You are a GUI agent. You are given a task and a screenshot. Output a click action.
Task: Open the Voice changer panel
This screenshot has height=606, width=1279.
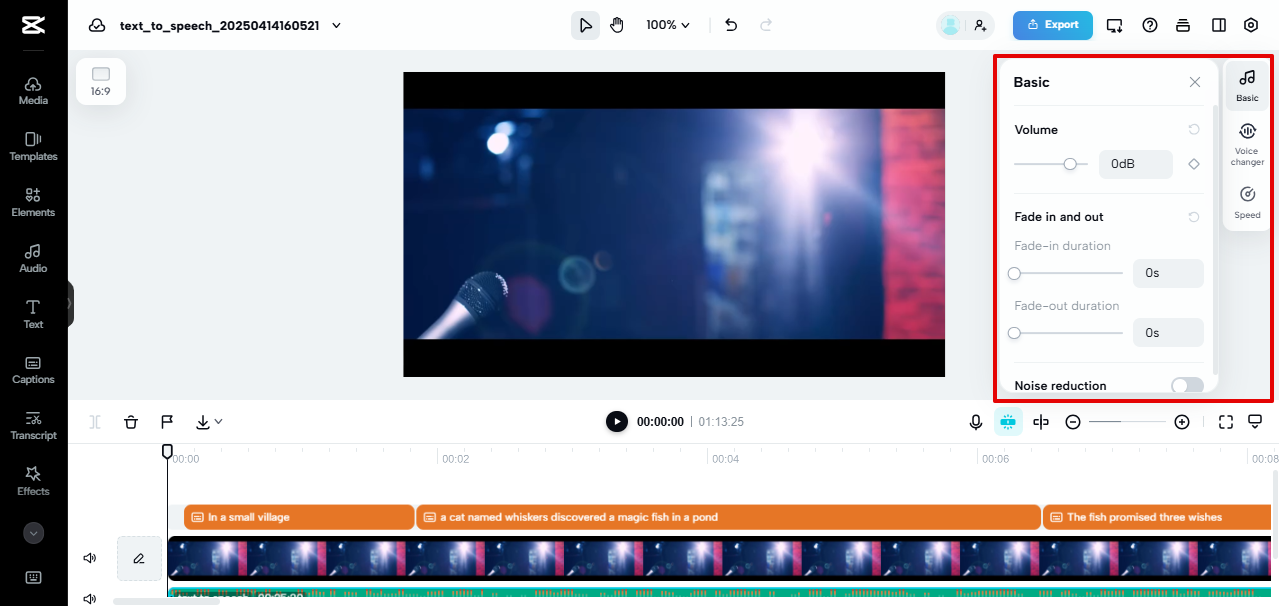click(1246, 140)
